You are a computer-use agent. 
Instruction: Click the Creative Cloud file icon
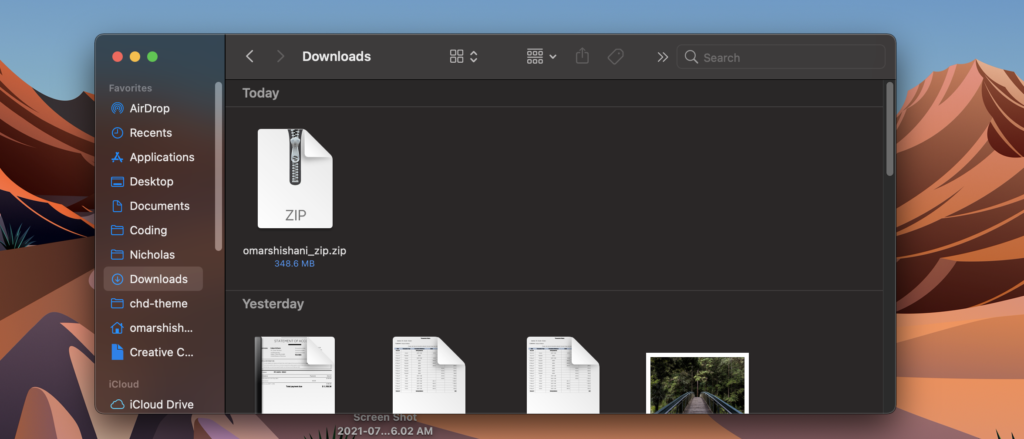118,352
